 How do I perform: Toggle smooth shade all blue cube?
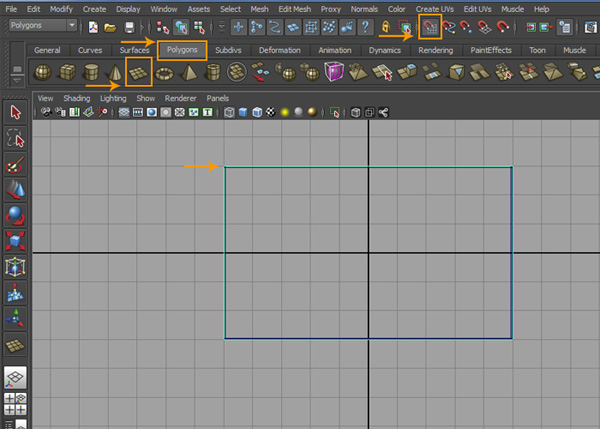pyautogui.click(x=243, y=112)
